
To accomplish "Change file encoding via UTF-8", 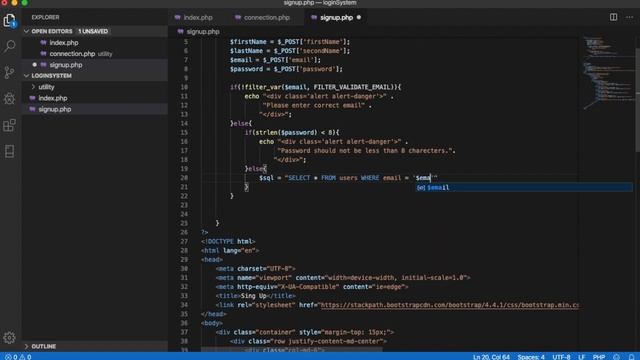I will [x=561, y=357].
